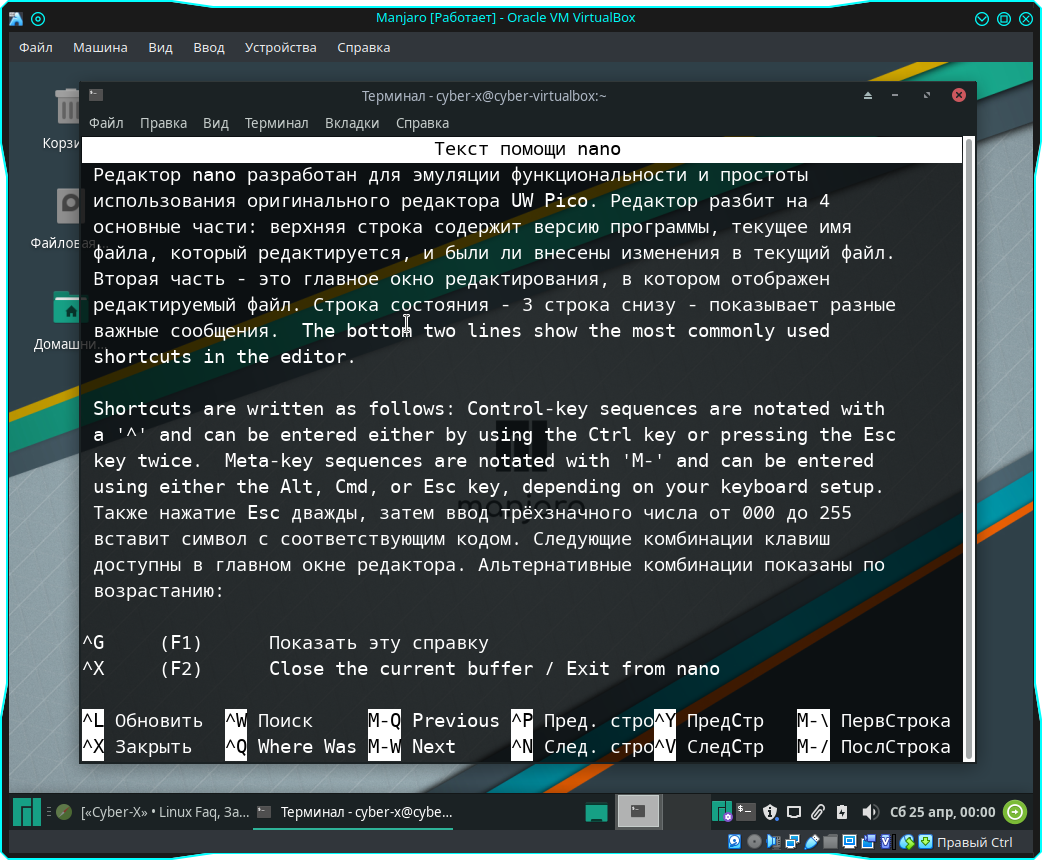Open terminal Правка menu
The width and height of the screenshot is (1042, 860).
(x=163, y=123)
